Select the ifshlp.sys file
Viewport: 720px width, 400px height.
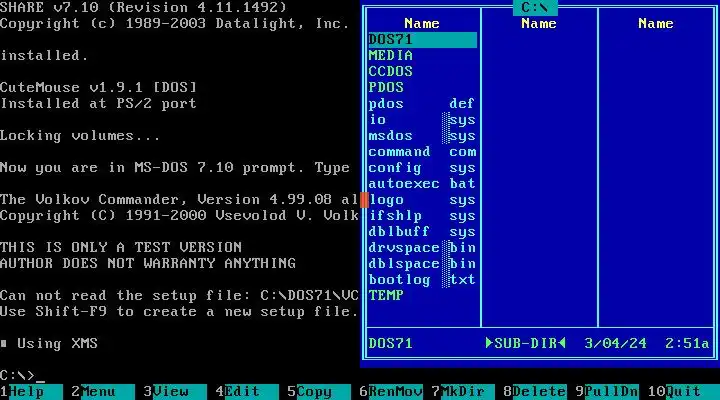click(422, 215)
